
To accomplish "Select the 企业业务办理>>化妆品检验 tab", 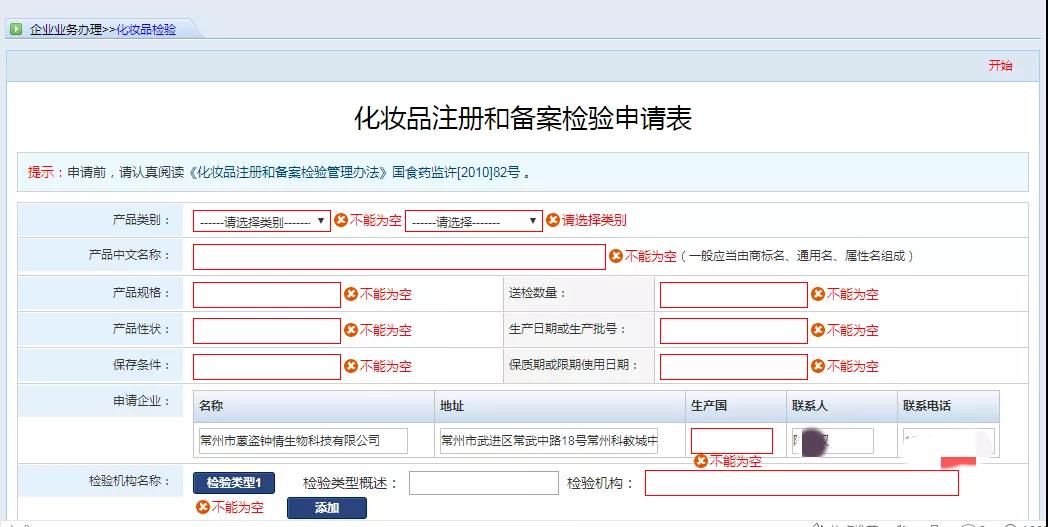I will (103, 29).
